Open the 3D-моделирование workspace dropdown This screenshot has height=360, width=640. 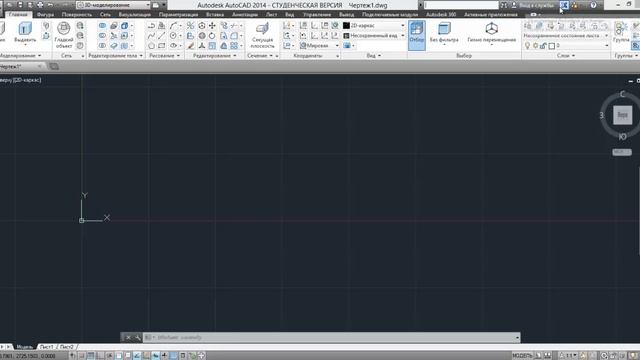tap(113, 5)
